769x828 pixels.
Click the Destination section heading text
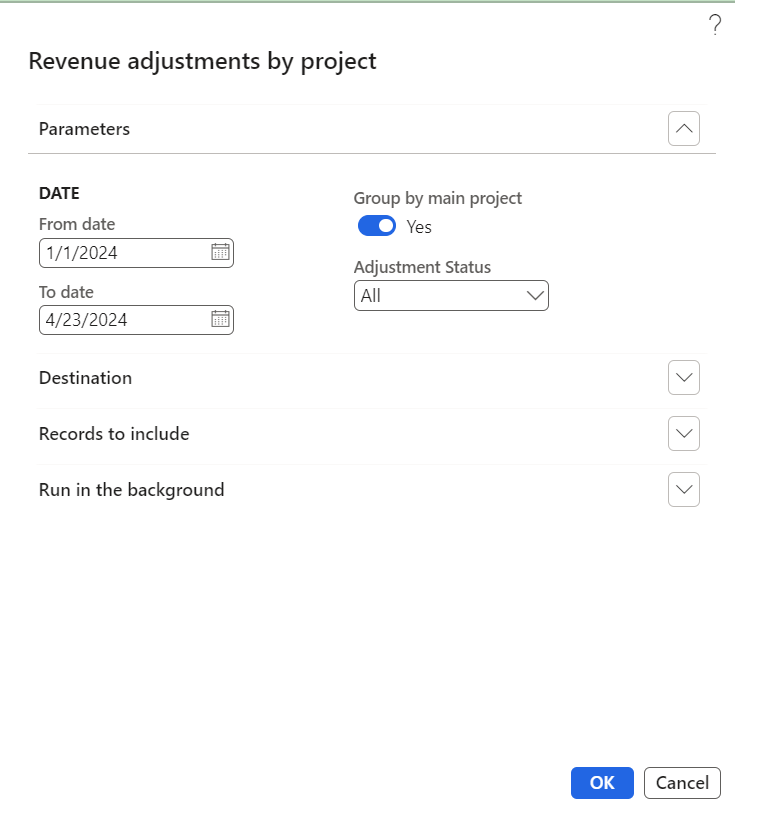click(x=85, y=378)
